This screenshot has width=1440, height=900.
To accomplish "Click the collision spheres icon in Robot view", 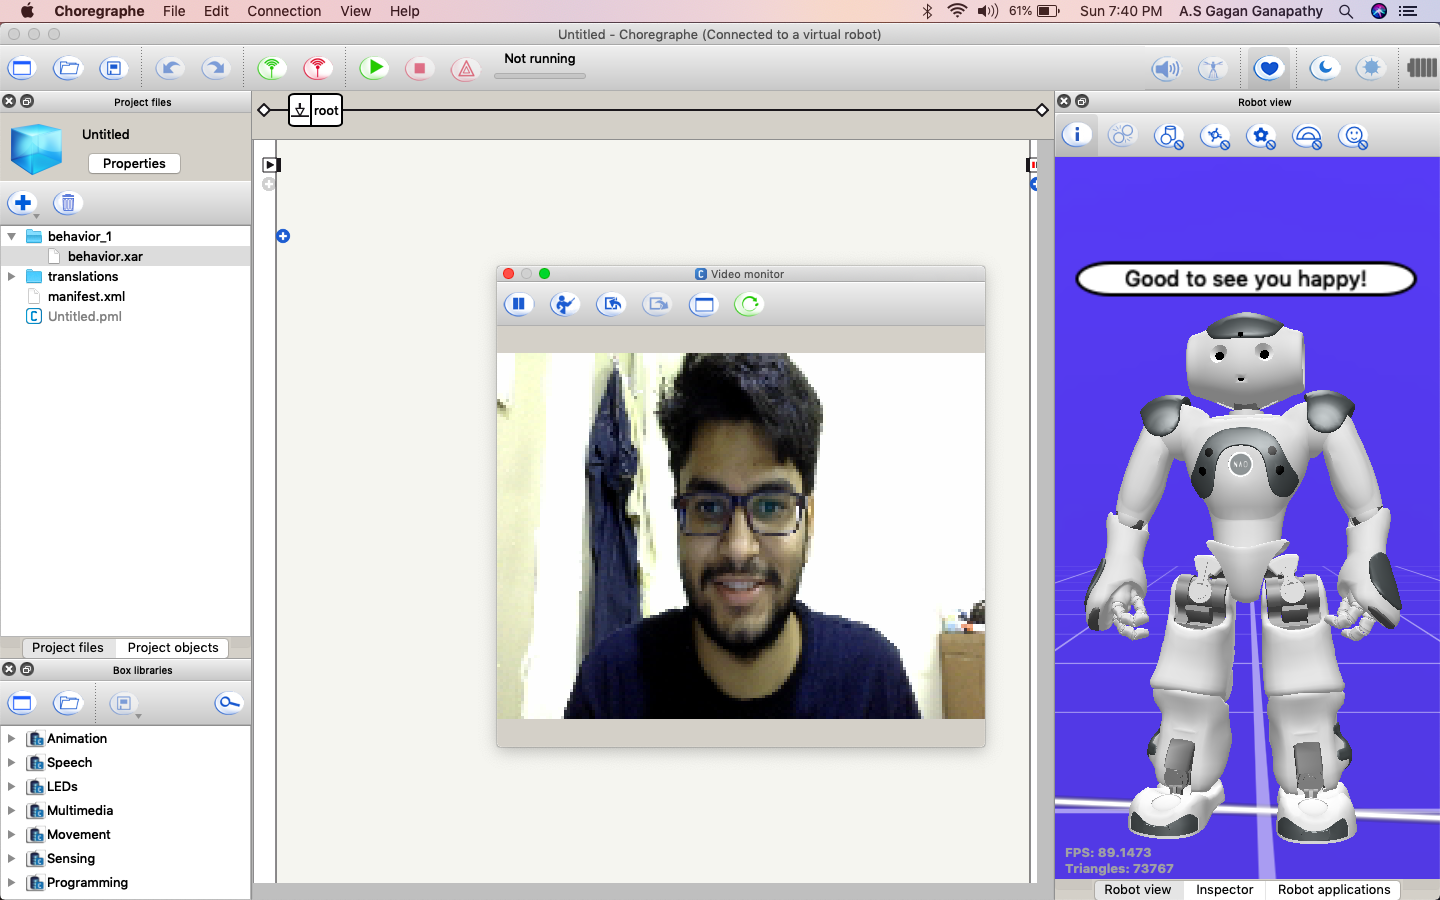I will pos(1122,135).
